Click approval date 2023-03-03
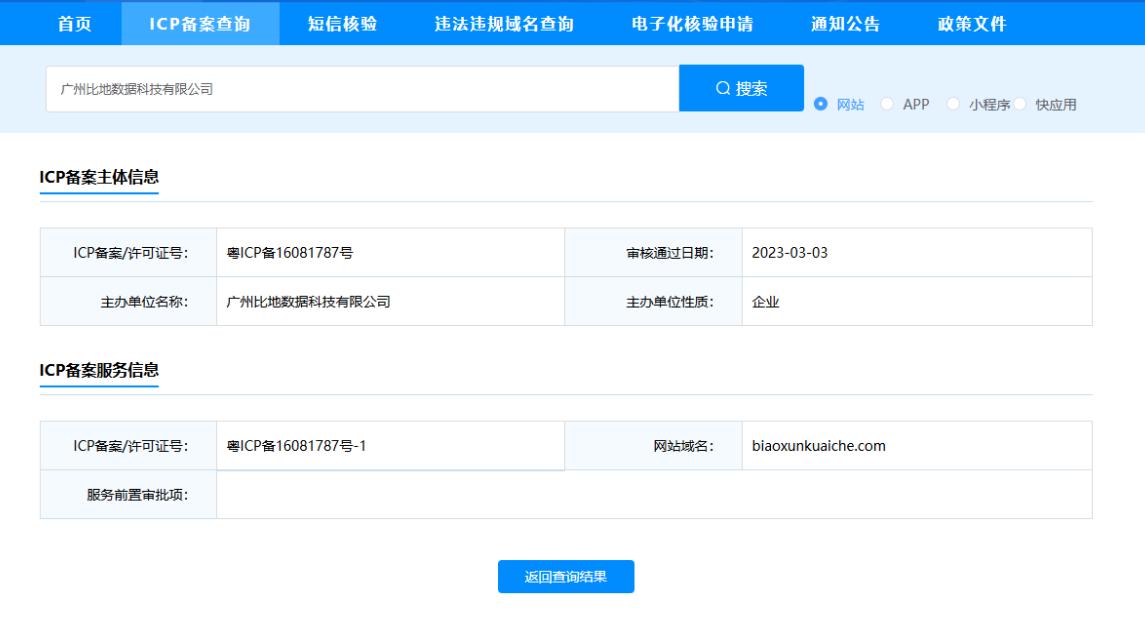 (x=789, y=253)
